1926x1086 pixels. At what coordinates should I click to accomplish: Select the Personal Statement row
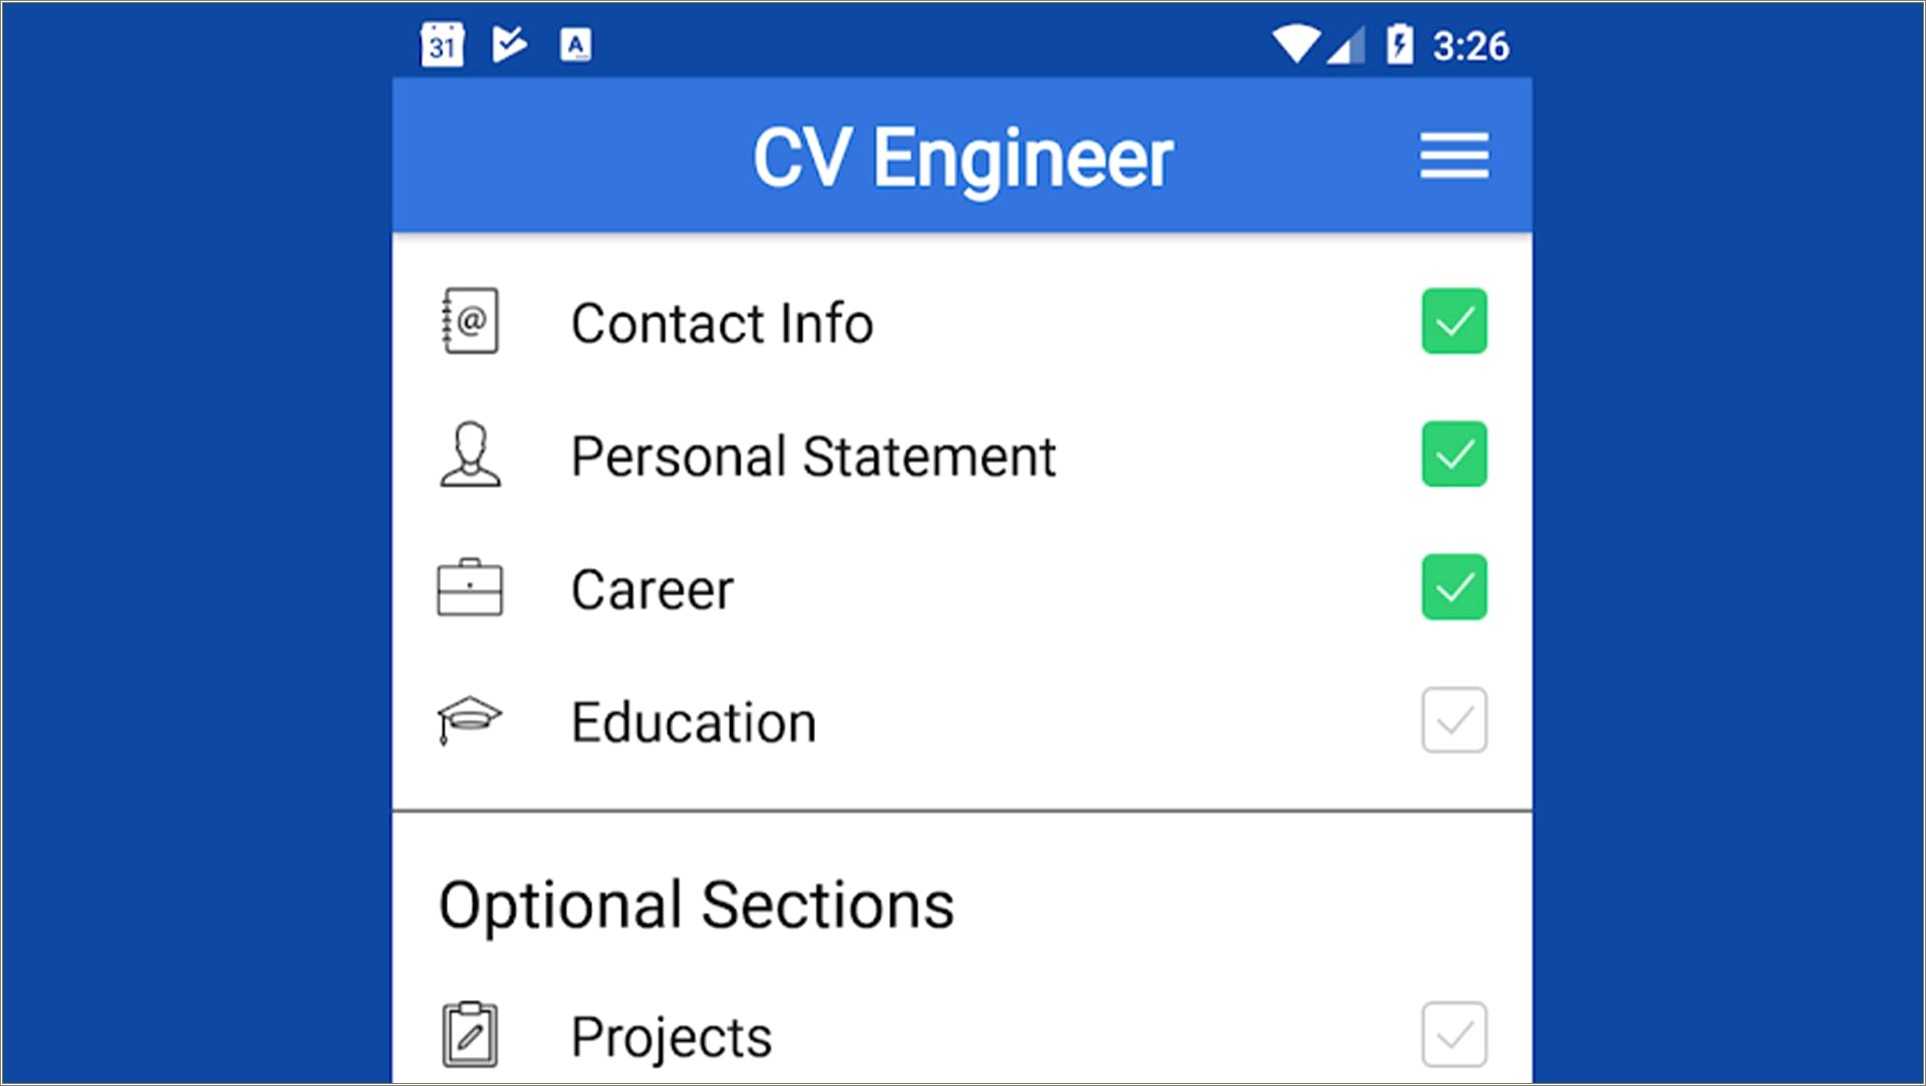813,456
